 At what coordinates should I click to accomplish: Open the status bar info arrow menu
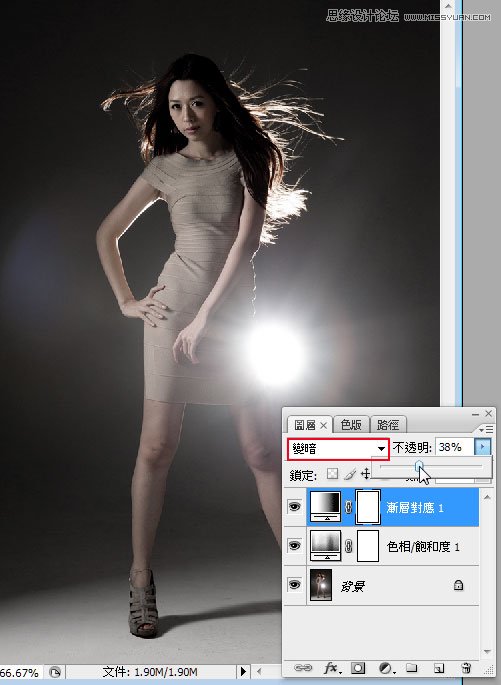coord(243,671)
